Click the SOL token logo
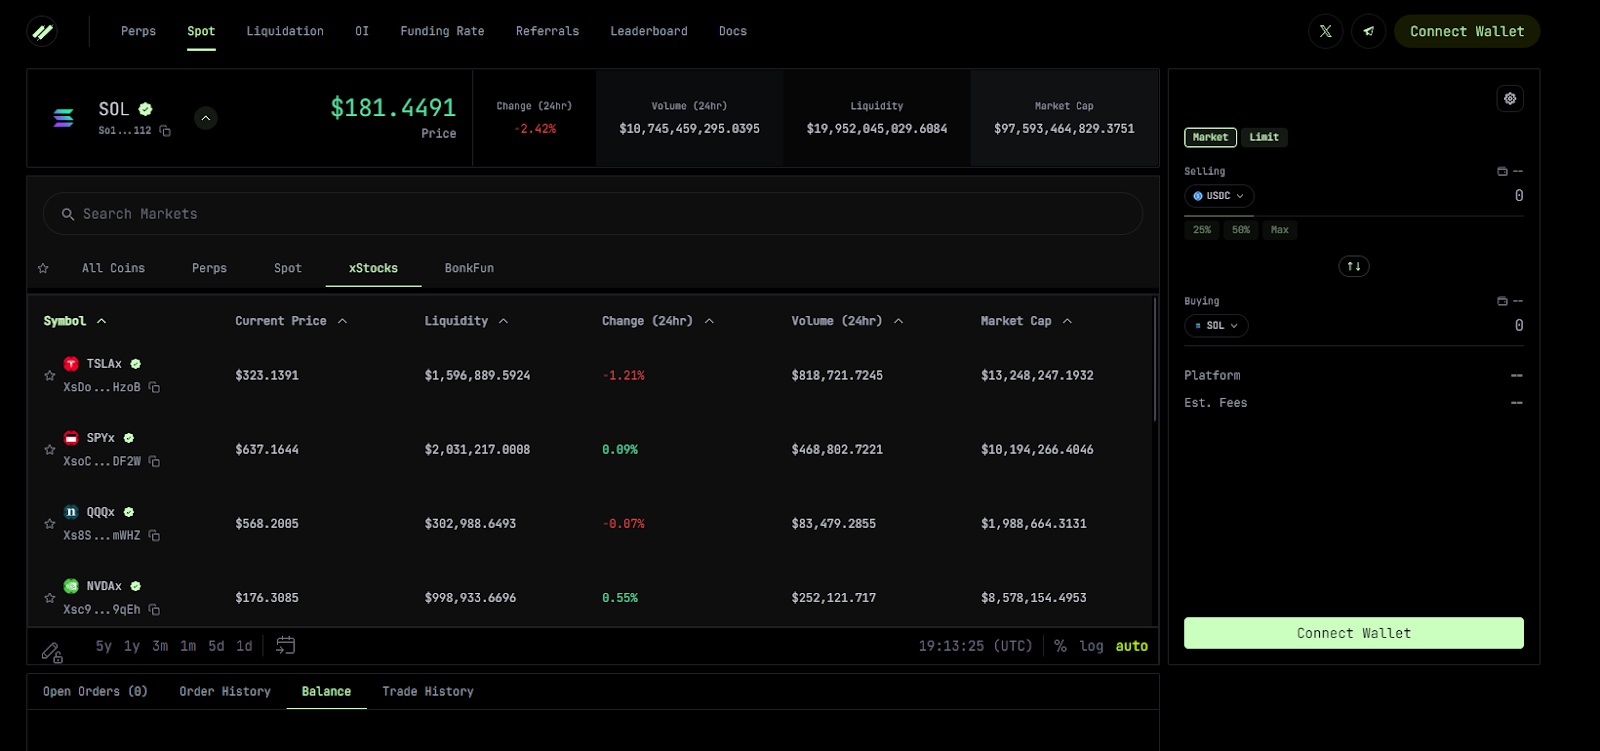 (x=63, y=118)
